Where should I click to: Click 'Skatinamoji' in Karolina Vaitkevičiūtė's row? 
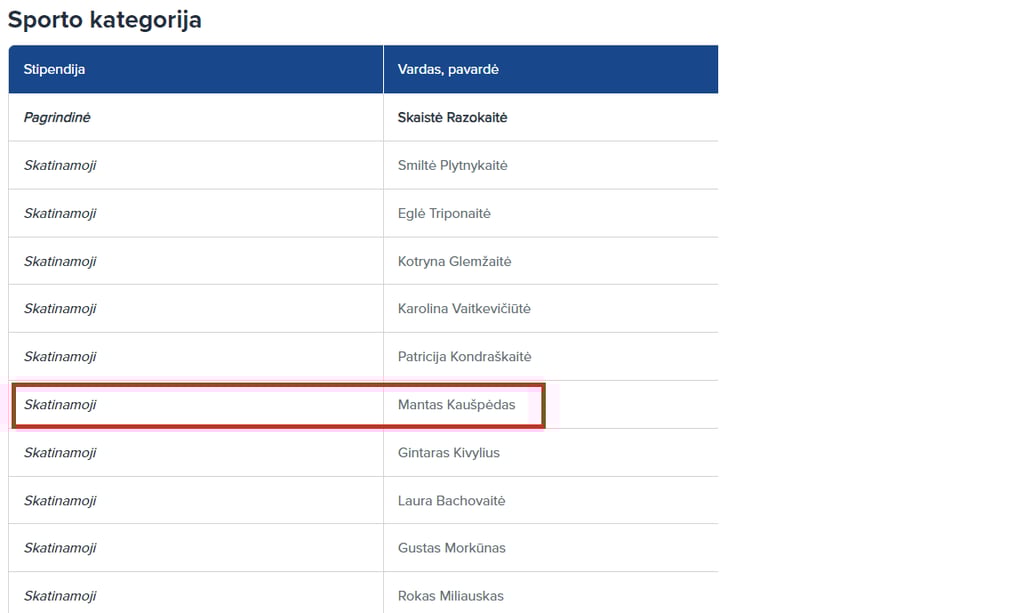click(x=60, y=309)
